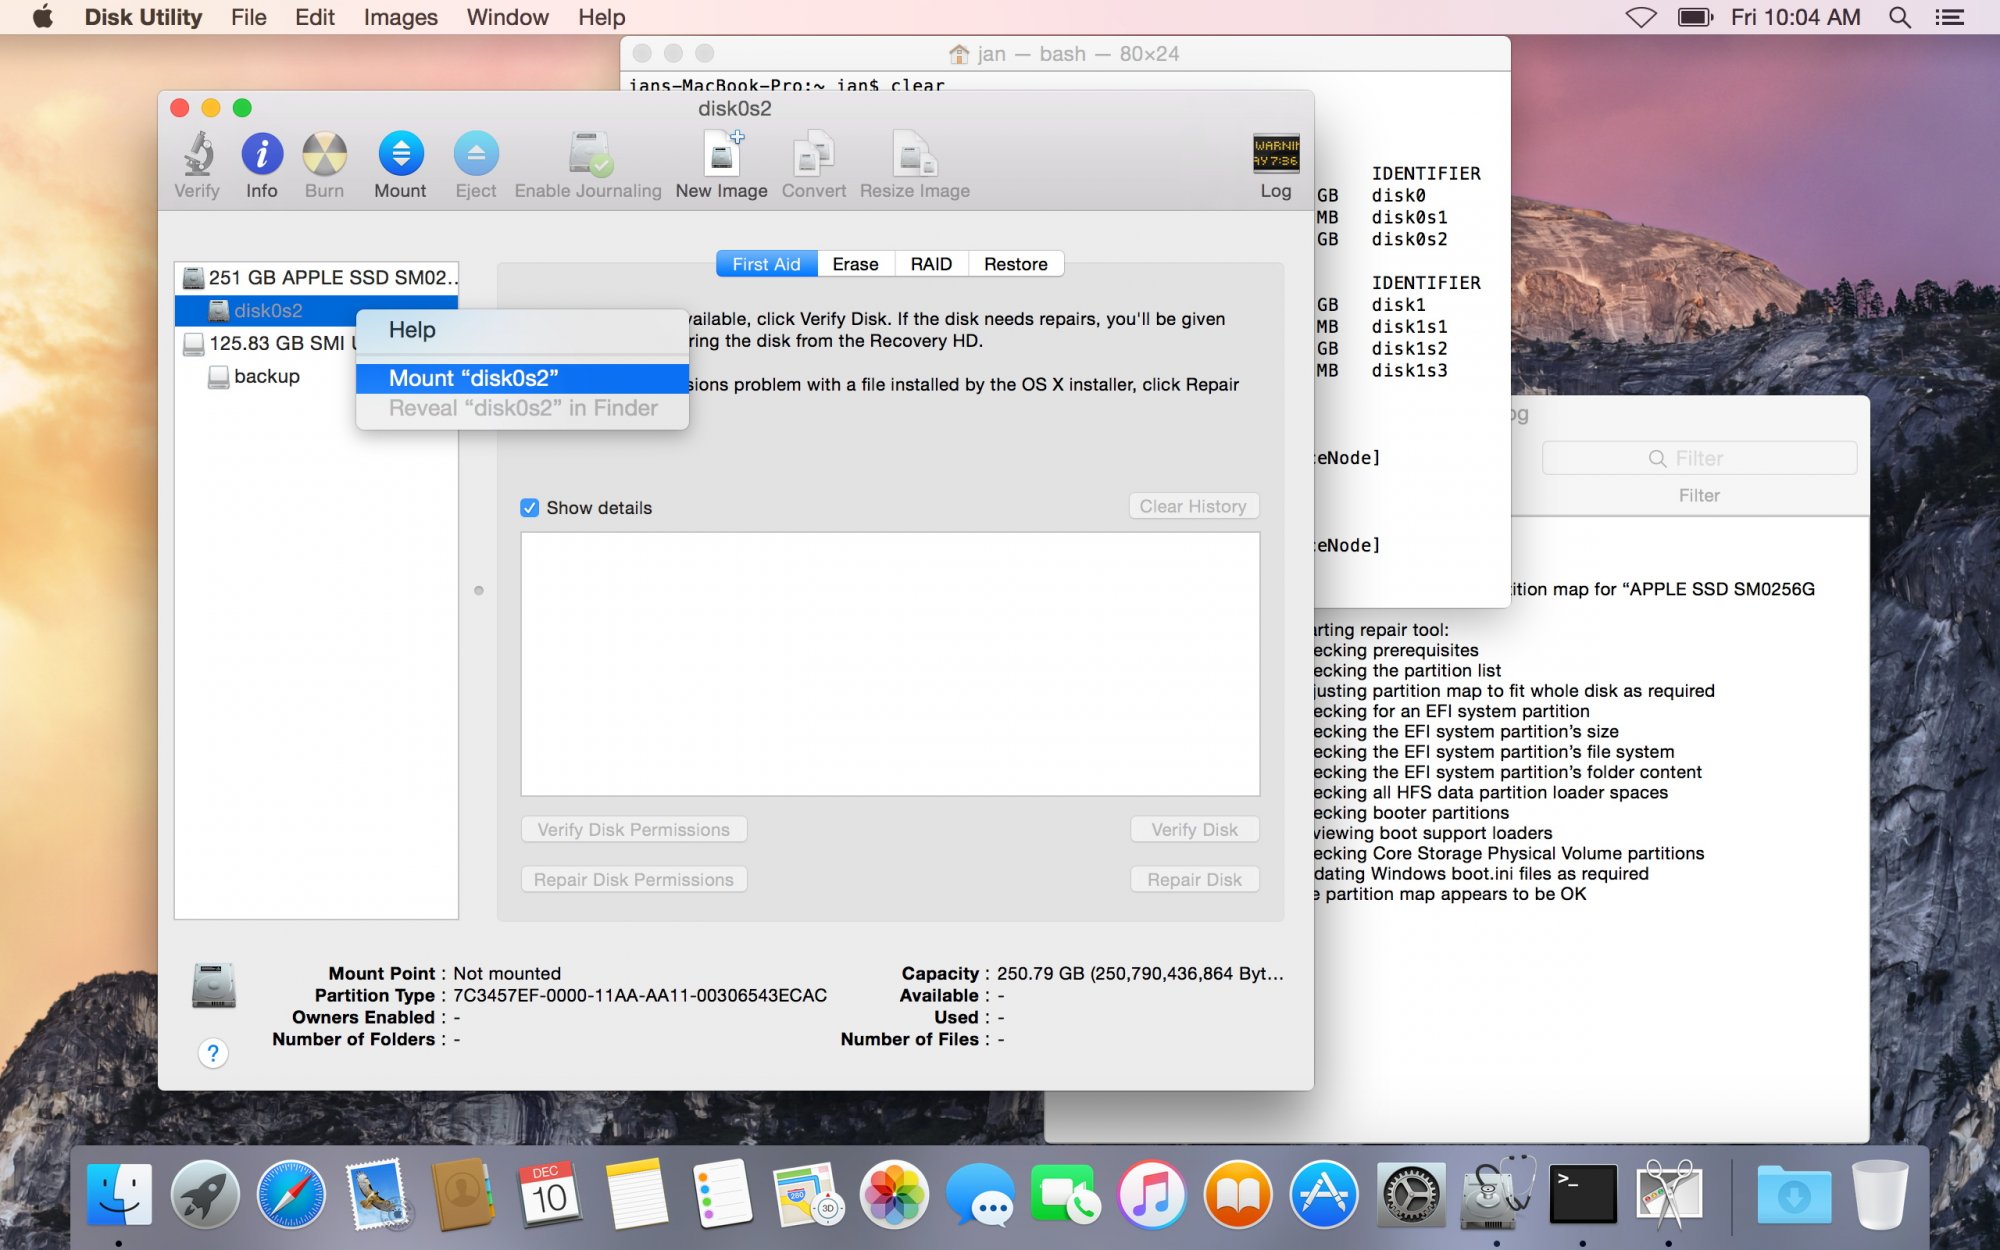Click the Mount toolbar icon
This screenshot has width=2000, height=1250.
(x=400, y=165)
